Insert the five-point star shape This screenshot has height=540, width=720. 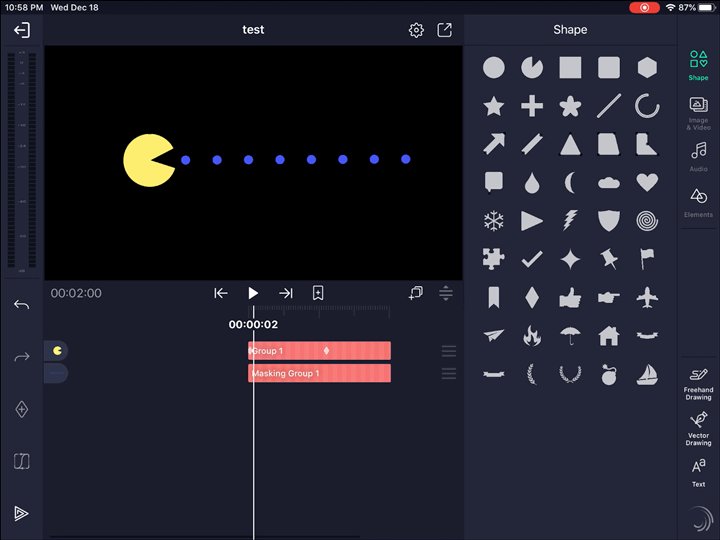click(494, 107)
